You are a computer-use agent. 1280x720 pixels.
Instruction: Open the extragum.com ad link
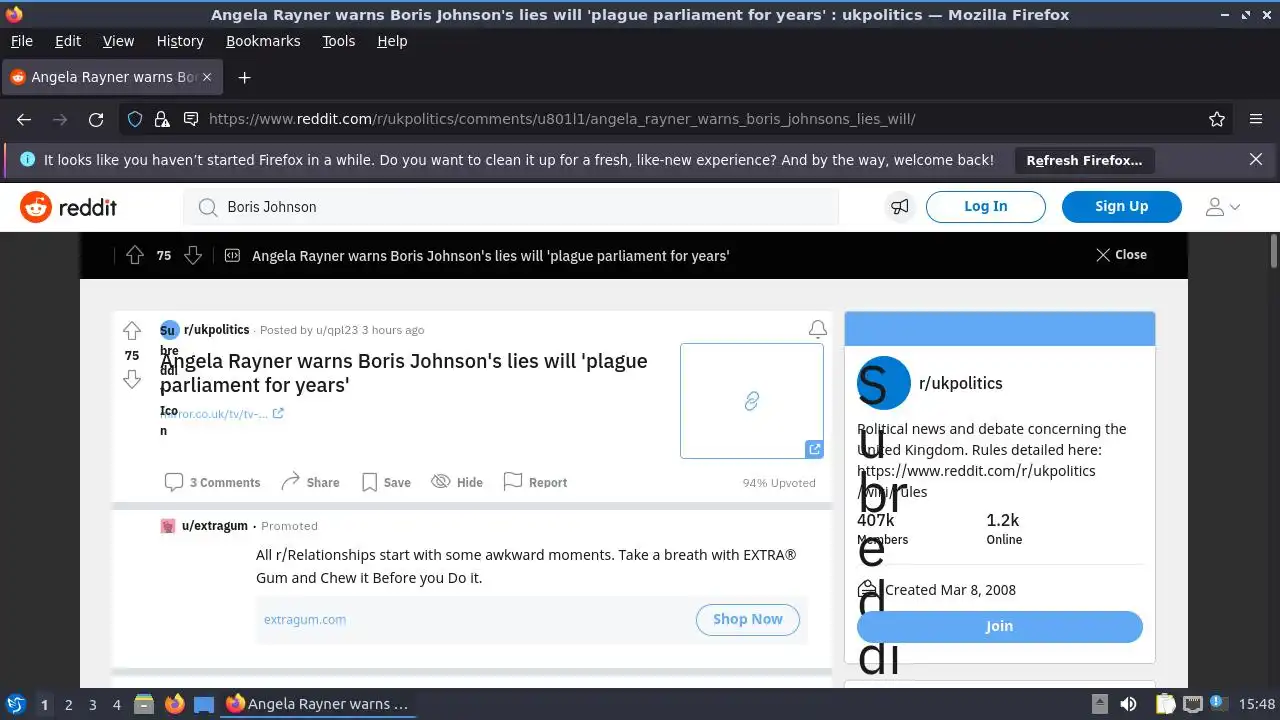click(305, 619)
